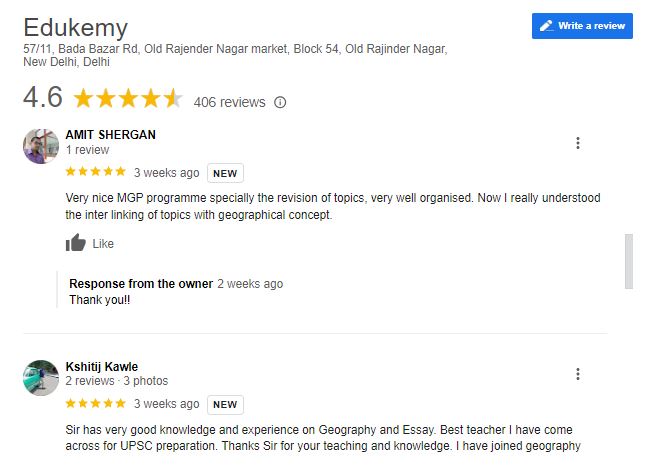Open three-dot menu for Kshitij Kawle's review

pos(578,374)
